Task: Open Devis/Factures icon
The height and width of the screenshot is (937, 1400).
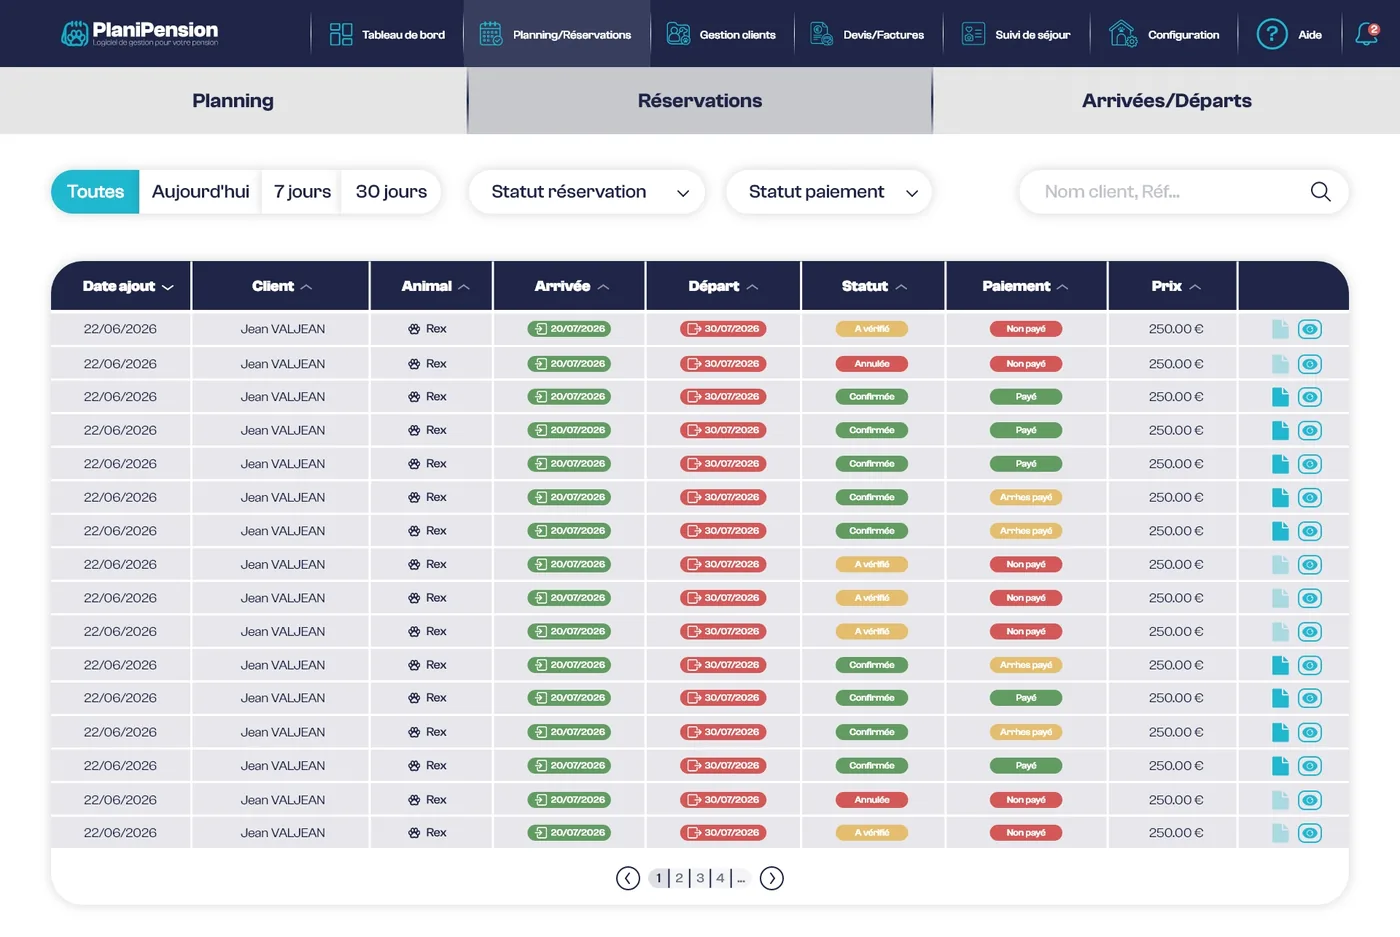Action: 822,34
